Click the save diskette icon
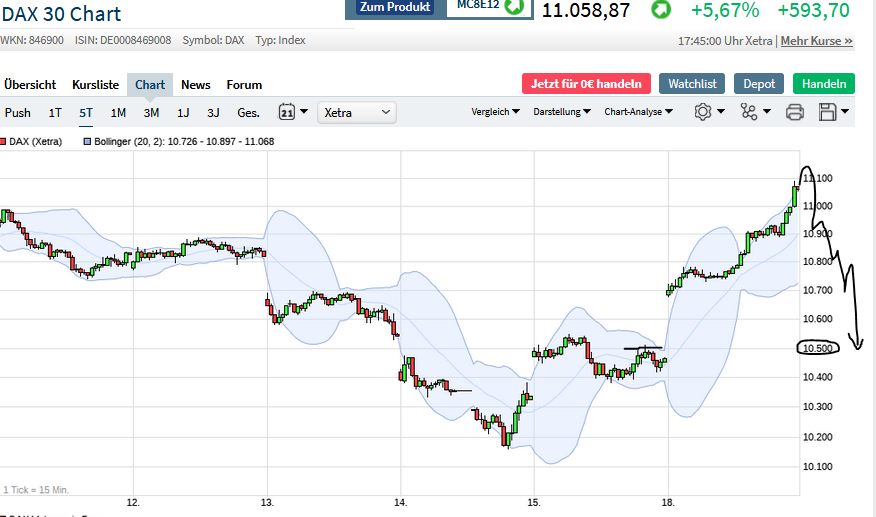The height and width of the screenshot is (517, 876). 828,112
